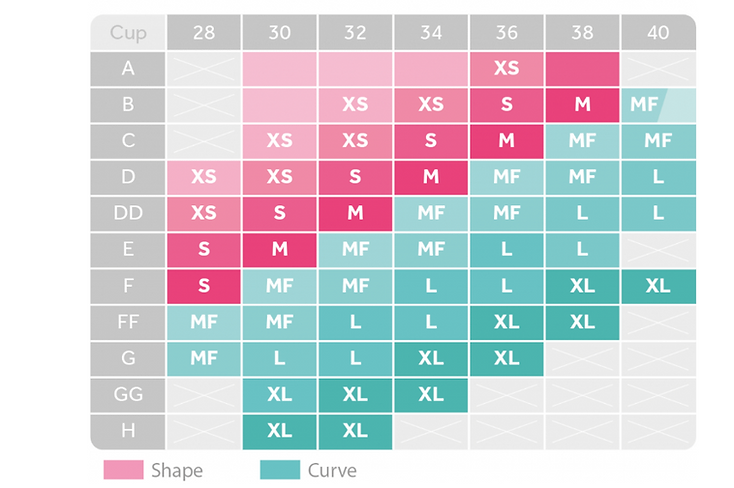This screenshot has height=488, width=734.
Task: Click the Cup header cell
Action: [128, 32]
